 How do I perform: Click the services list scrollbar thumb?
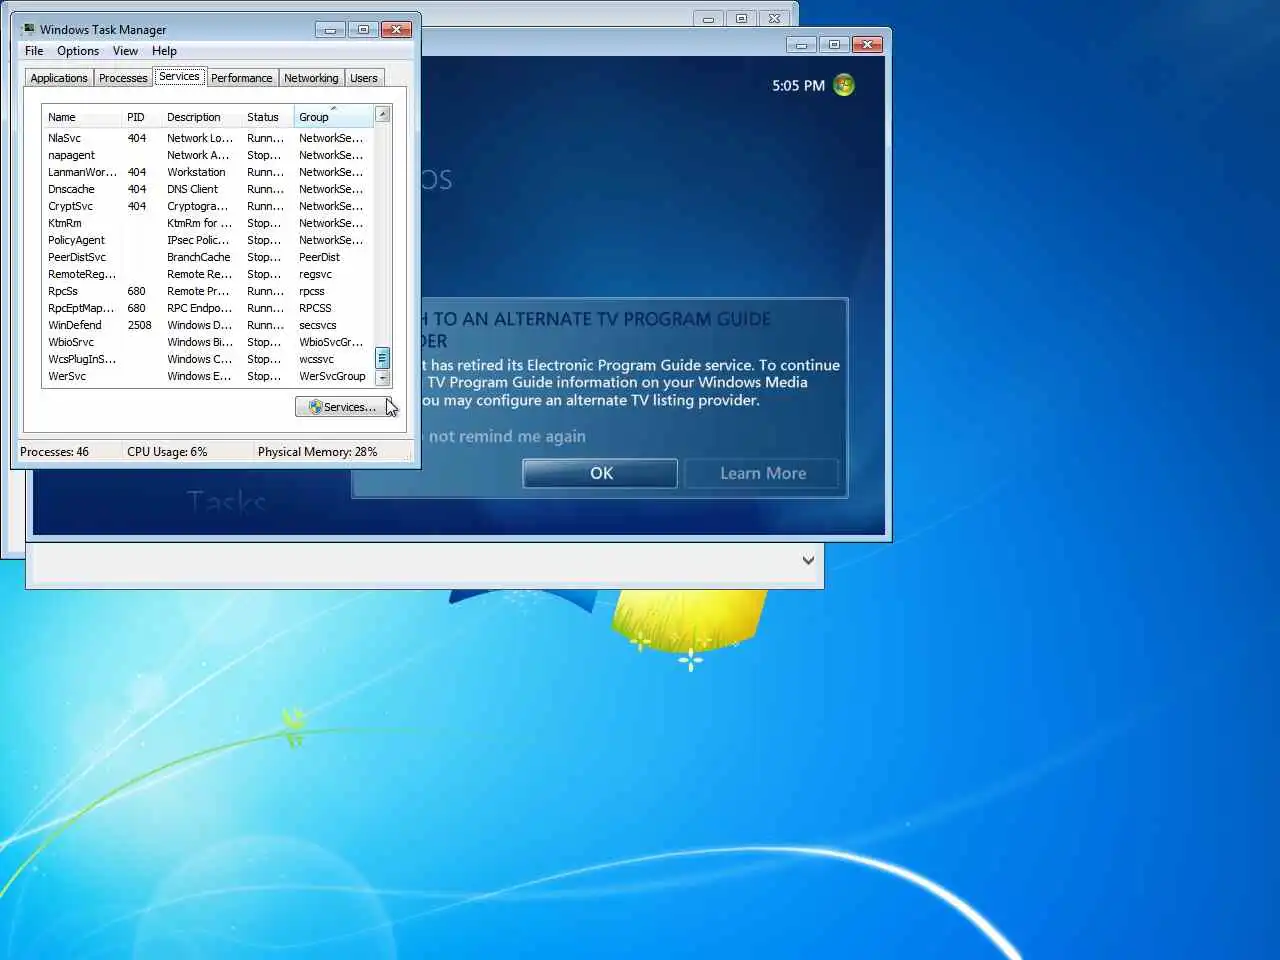pyautogui.click(x=382, y=358)
